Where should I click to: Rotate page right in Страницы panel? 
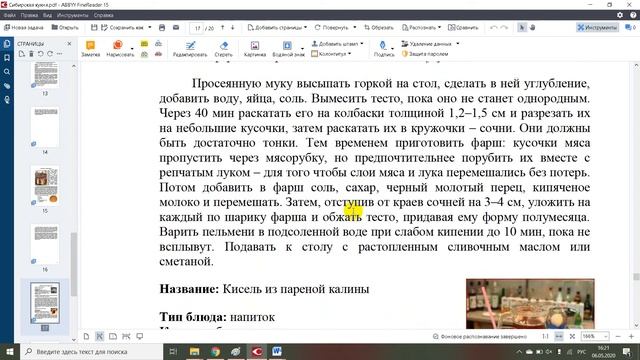(50, 54)
